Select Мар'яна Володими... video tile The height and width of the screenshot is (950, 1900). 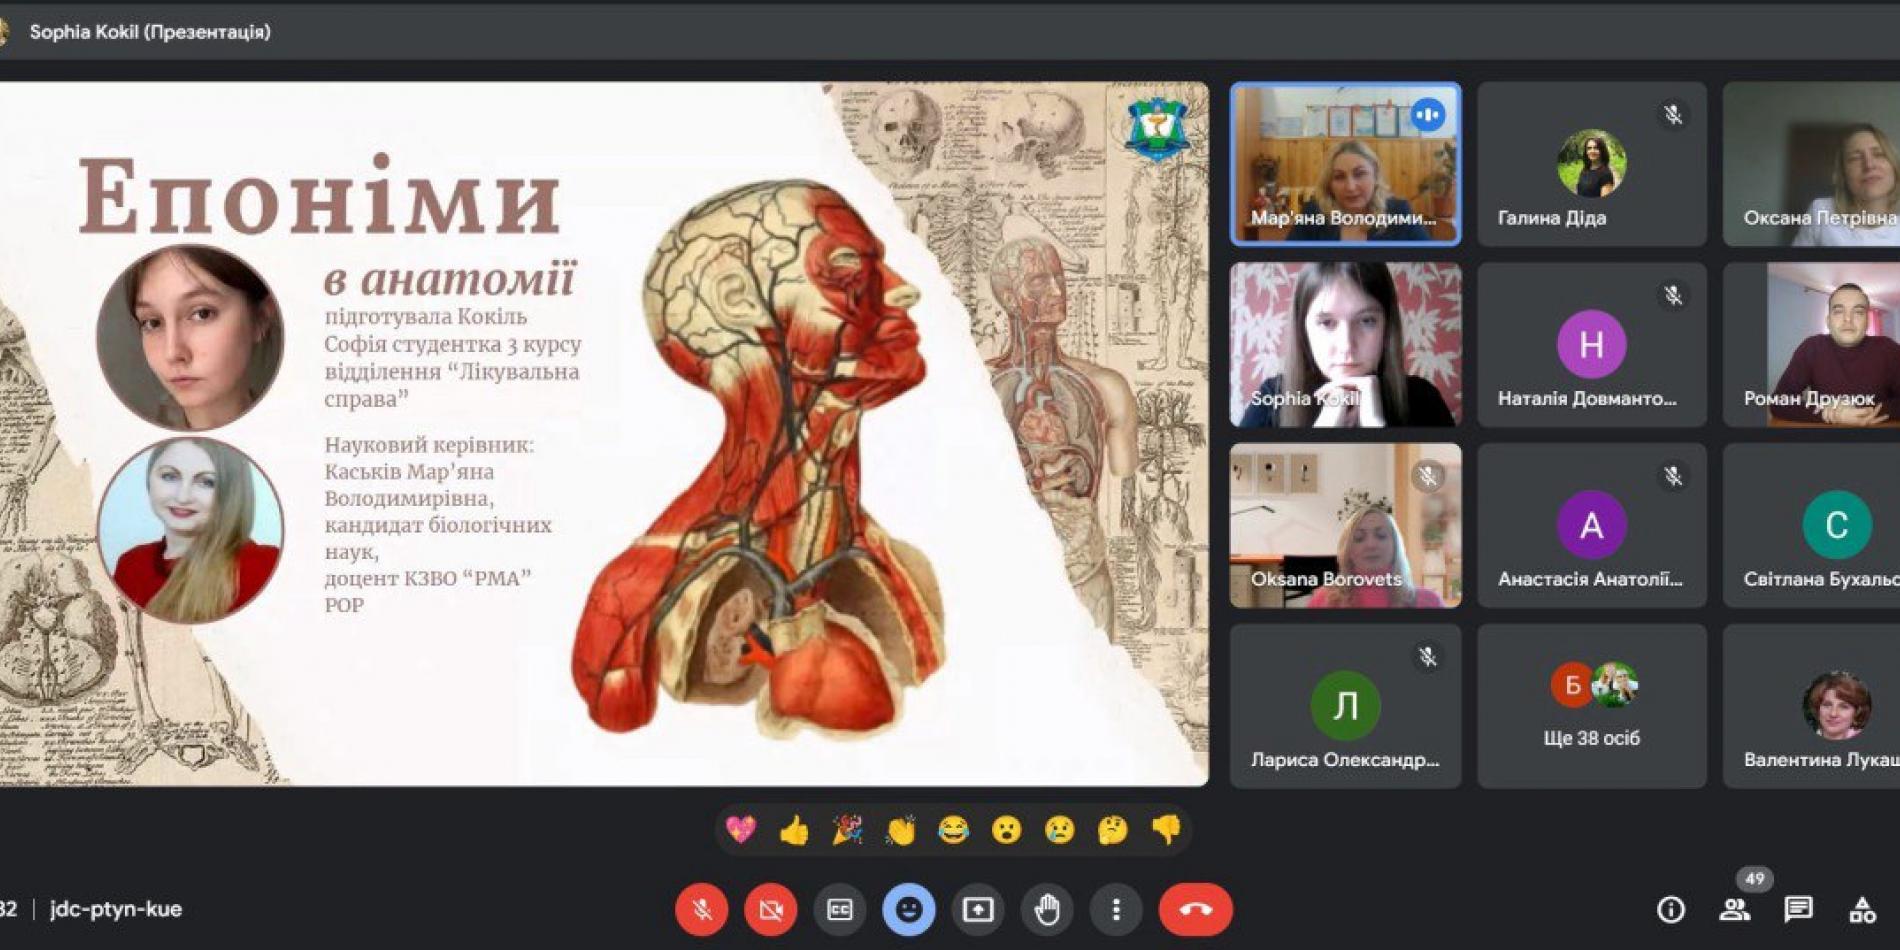pyautogui.click(x=1345, y=164)
